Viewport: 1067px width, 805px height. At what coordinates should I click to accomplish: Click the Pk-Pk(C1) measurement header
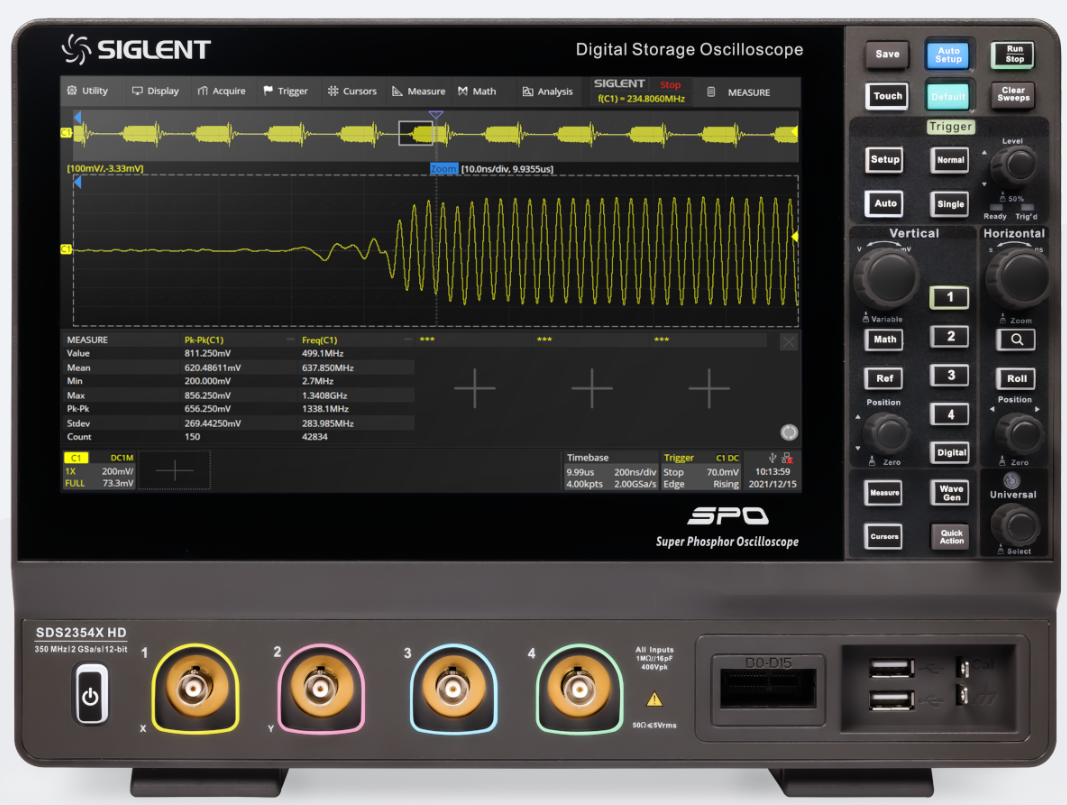[203, 340]
